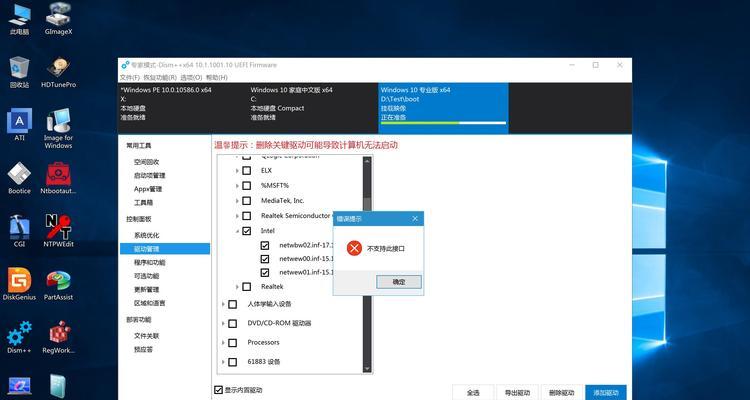Viewport: 750px width, 400px height.
Task: Launch PartAssist desktop shortcut
Action: [x=58, y=284]
